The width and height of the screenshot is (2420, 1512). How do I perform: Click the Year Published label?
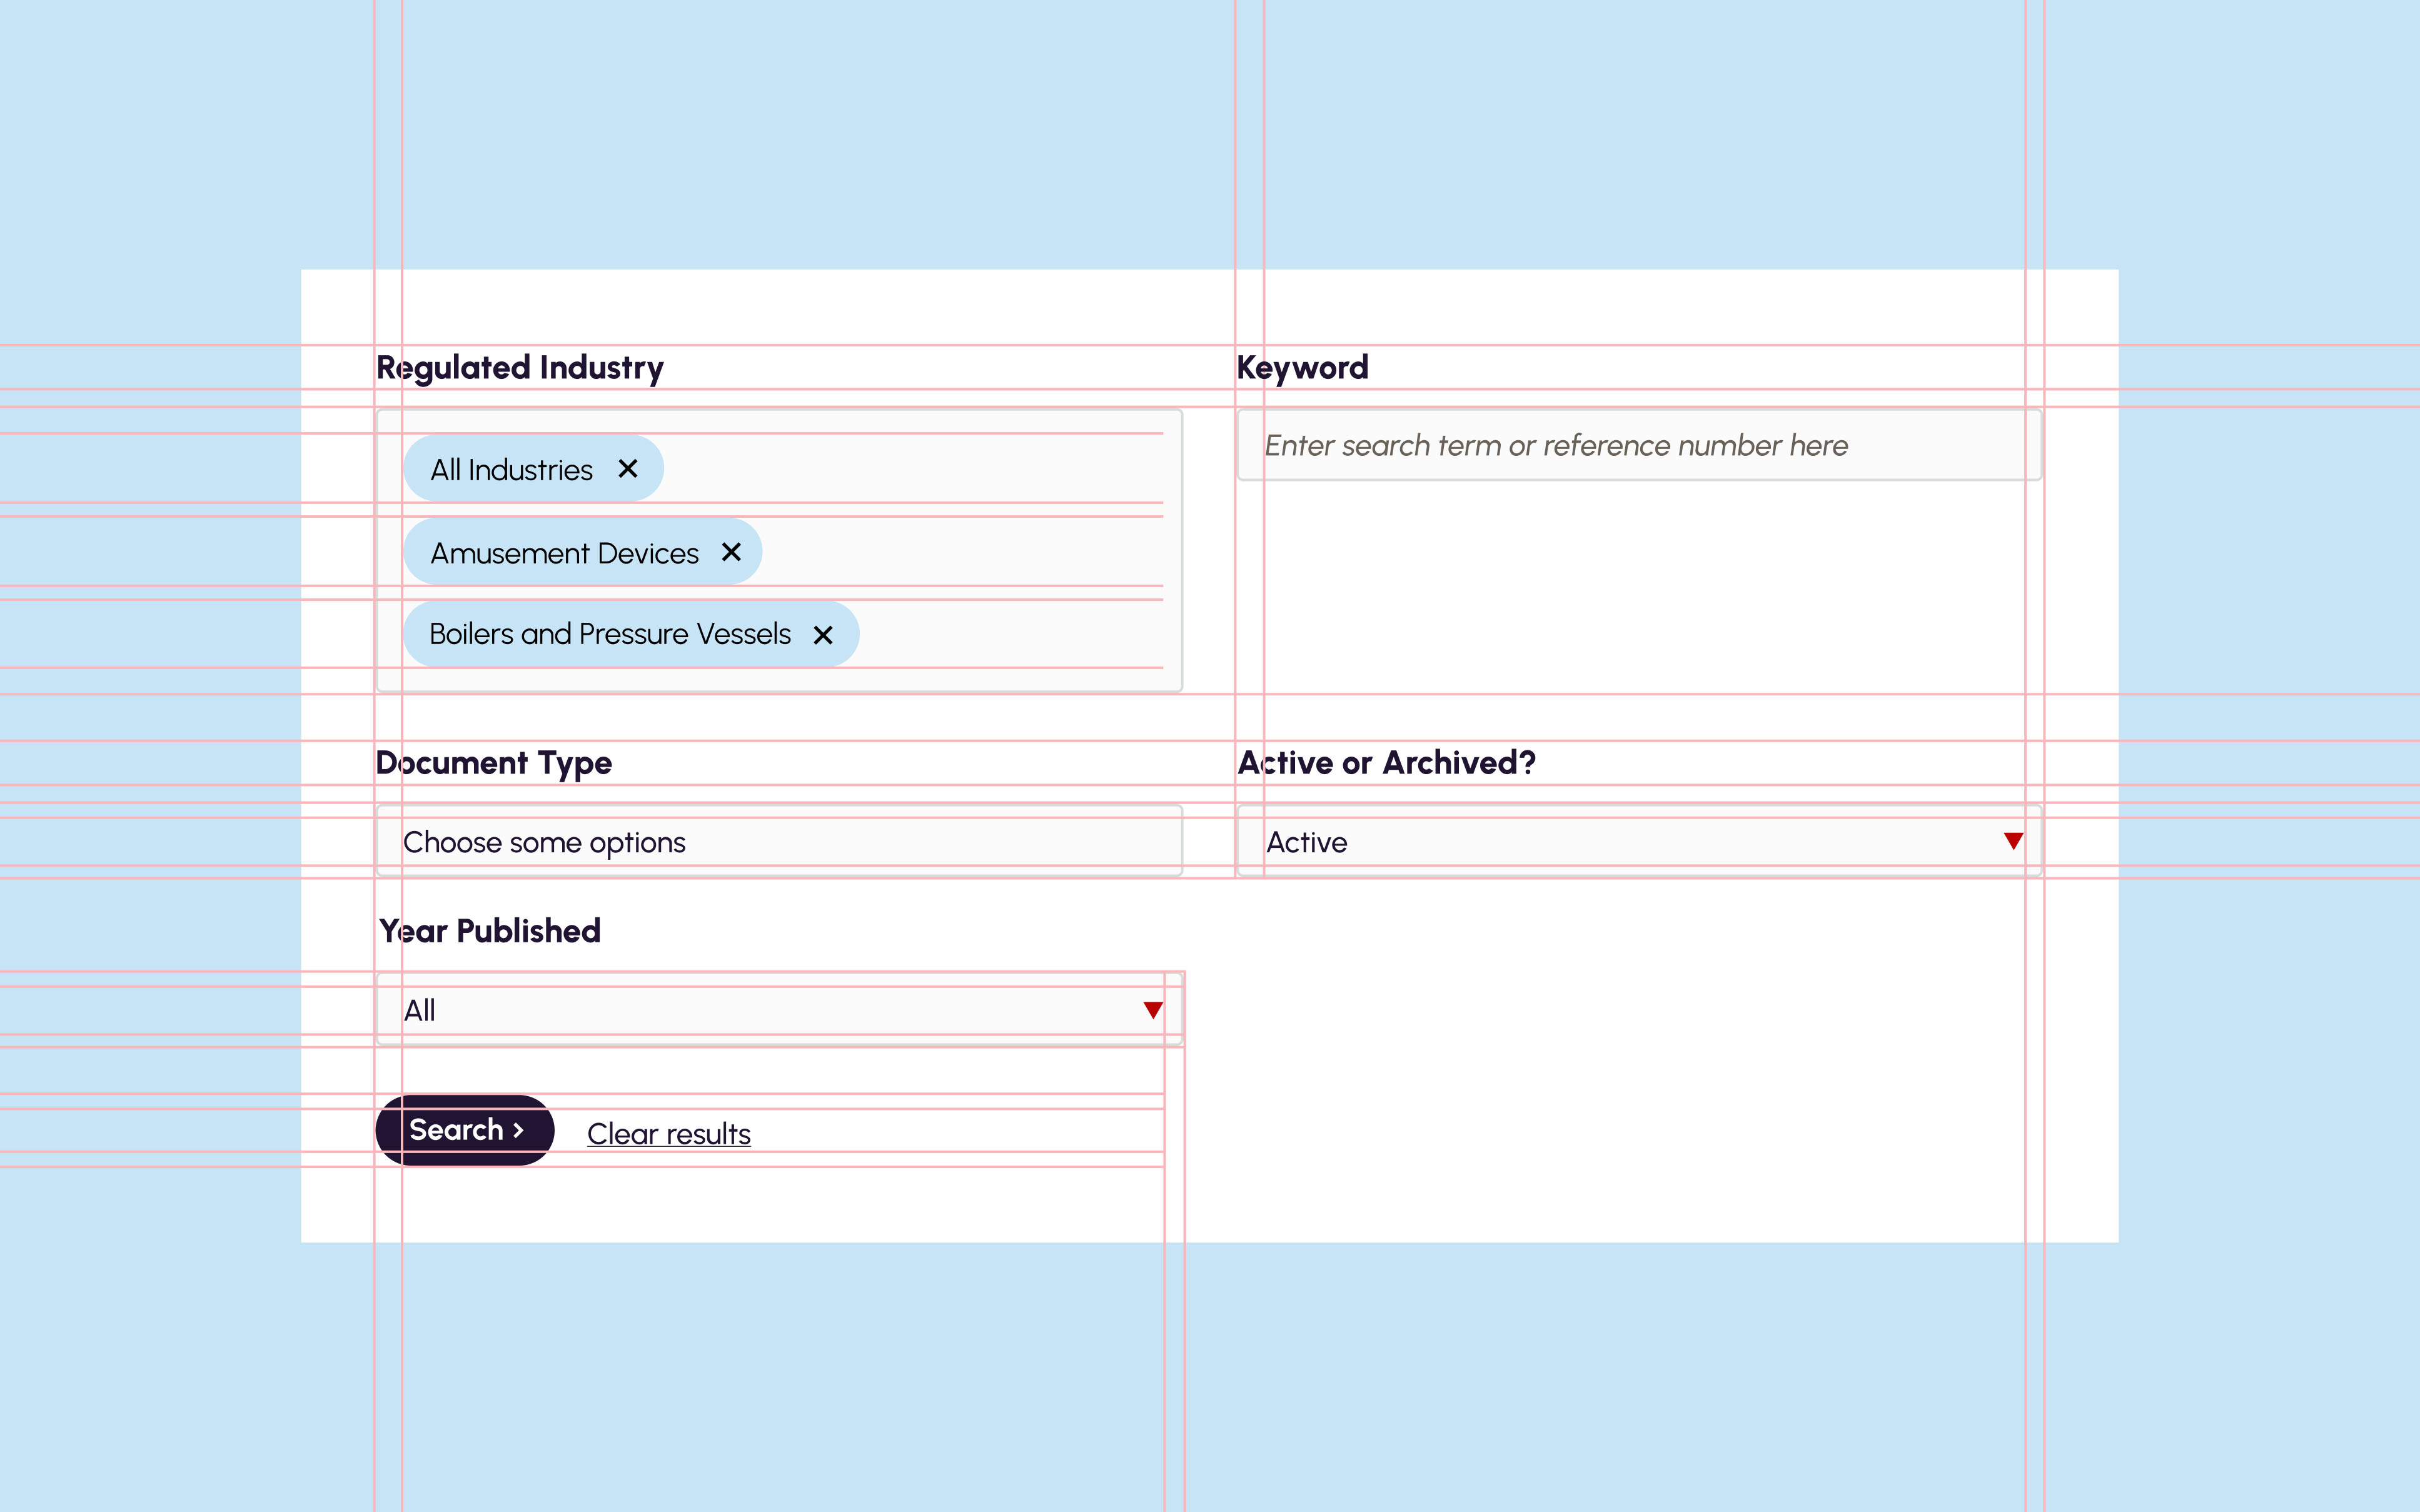pyautogui.click(x=489, y=931)
